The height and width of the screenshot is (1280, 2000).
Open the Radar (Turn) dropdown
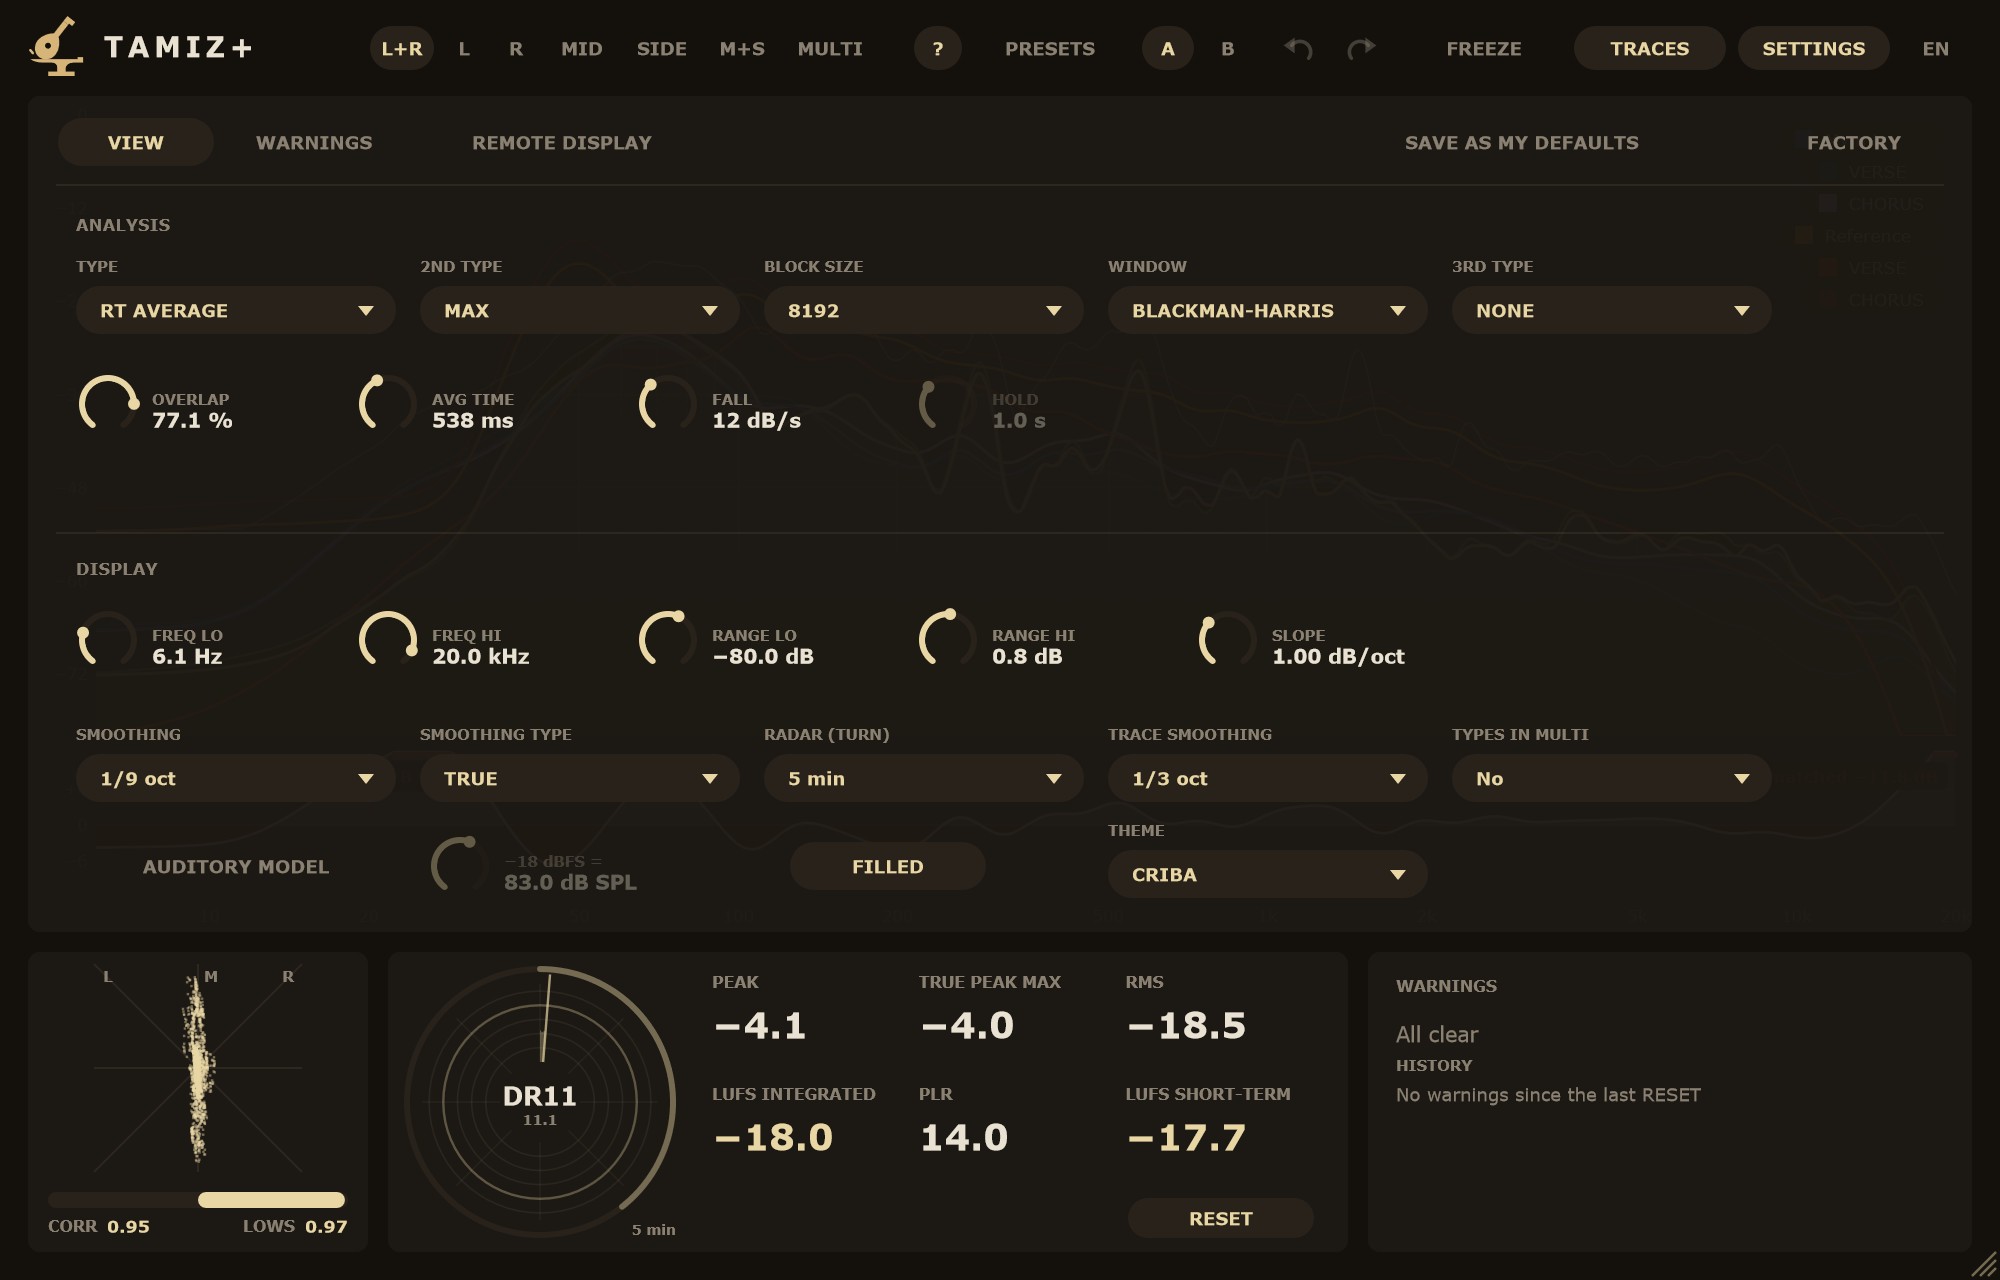[924, 778]
